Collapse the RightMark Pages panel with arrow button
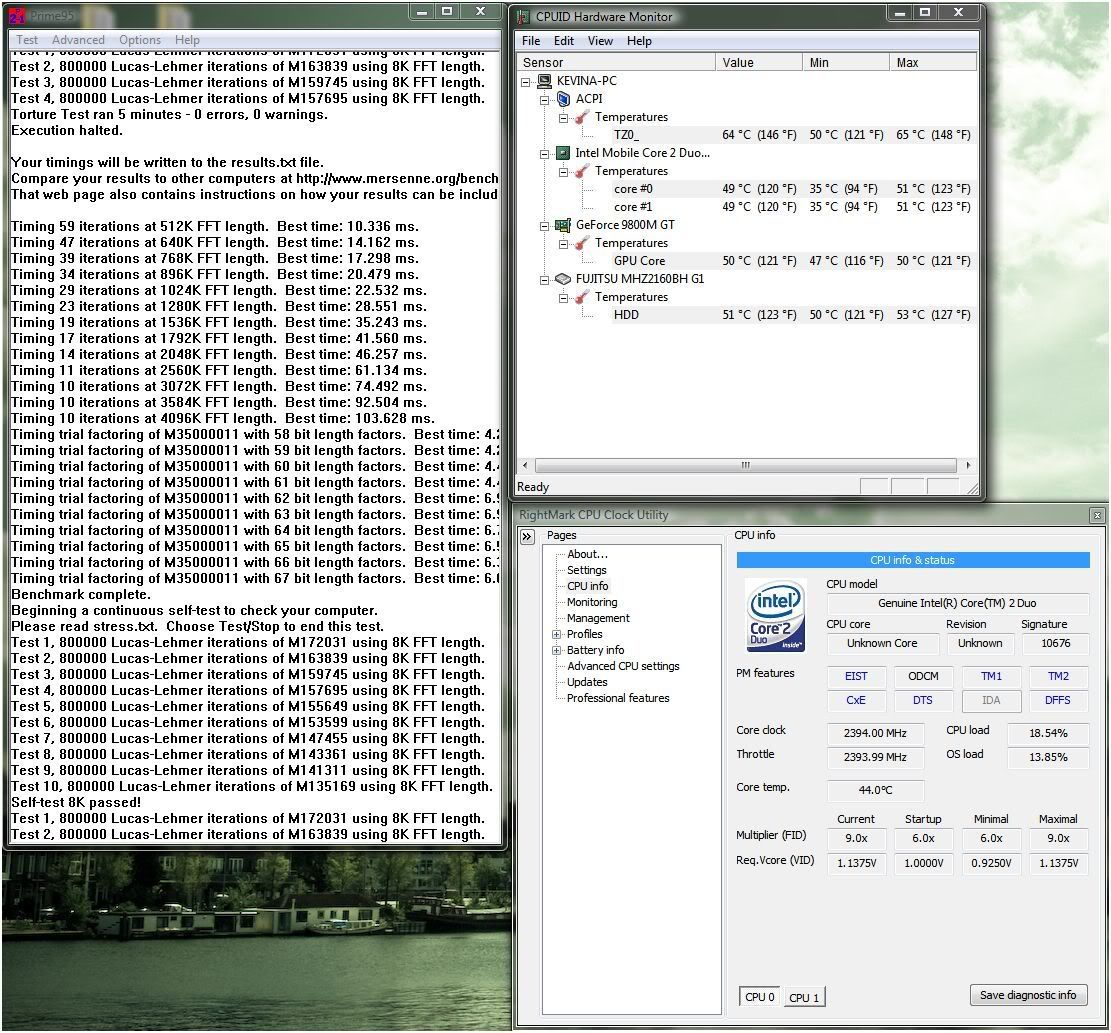The height and width of the screenshot is (1033, 1111). 526,536
